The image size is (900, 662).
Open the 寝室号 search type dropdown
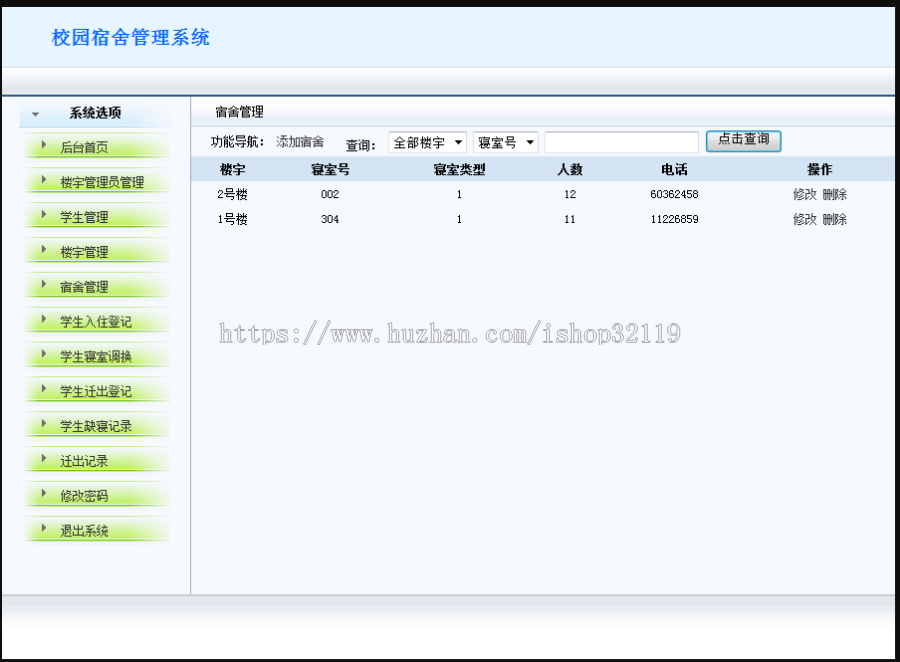[505, 141]
